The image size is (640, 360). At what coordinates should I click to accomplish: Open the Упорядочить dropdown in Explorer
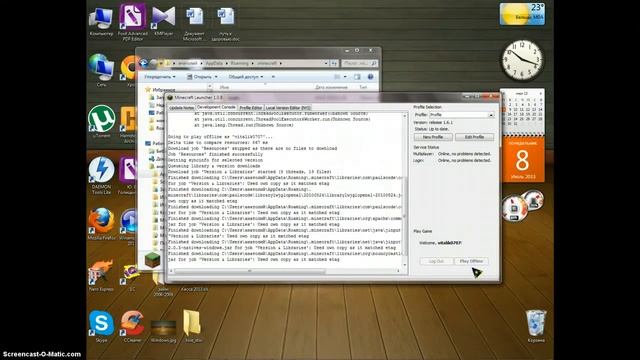(x=160, y=77)
